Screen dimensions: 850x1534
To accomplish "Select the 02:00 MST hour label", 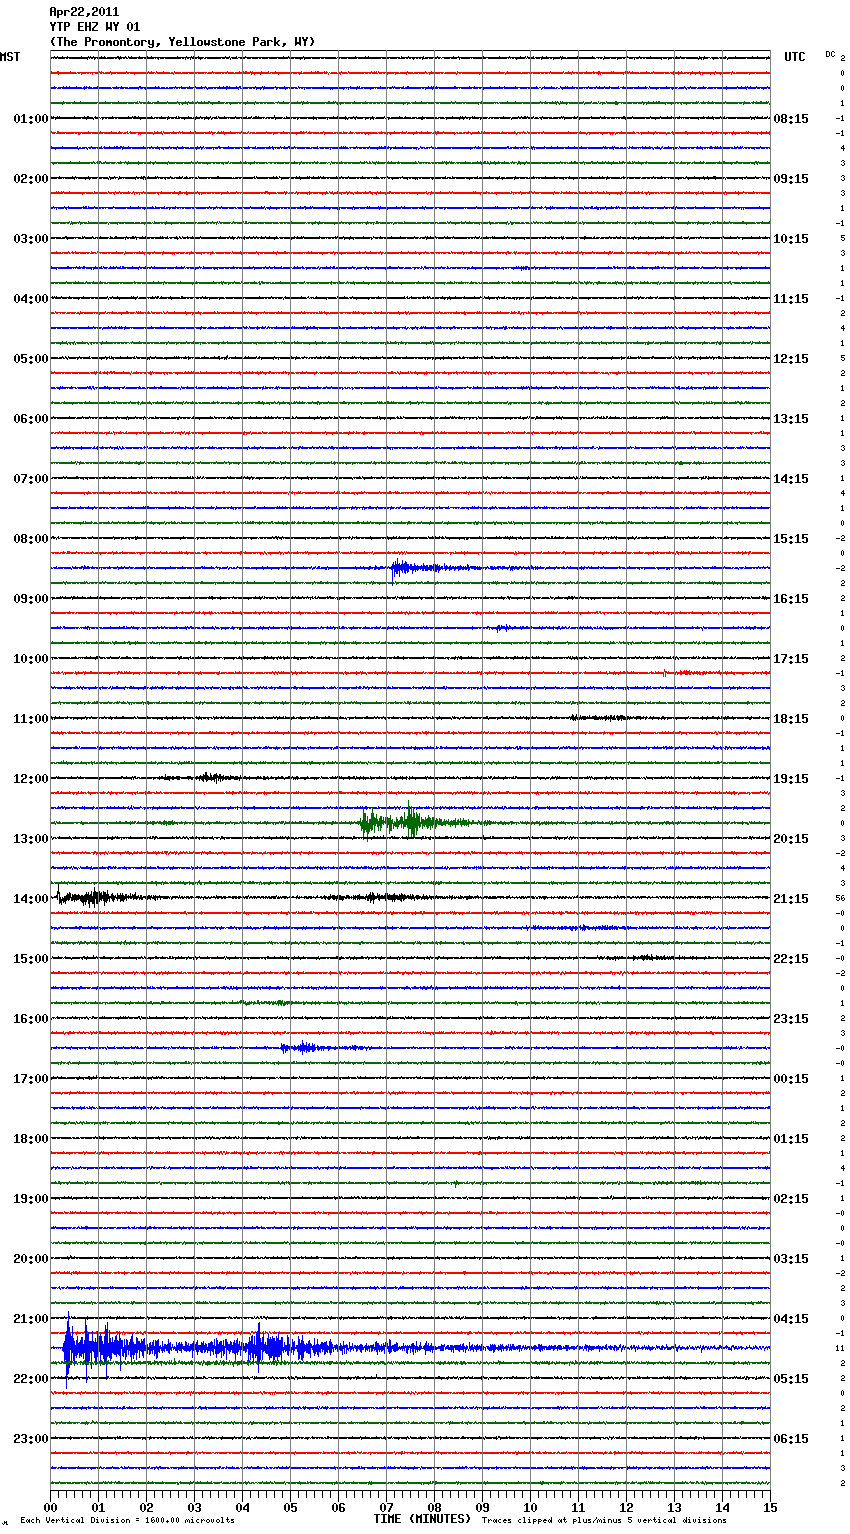I will coord(31,179).
